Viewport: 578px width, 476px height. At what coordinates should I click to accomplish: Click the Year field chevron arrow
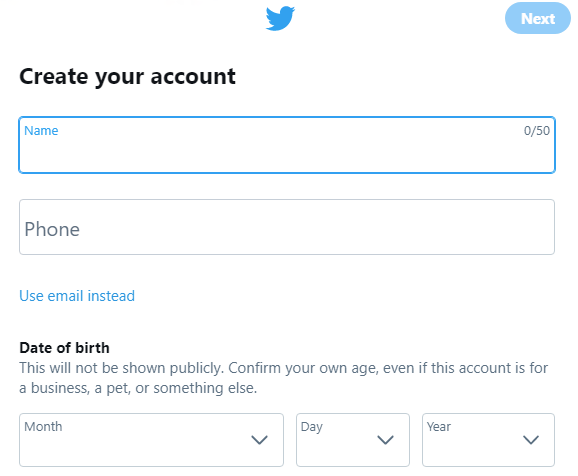(531, 440)
